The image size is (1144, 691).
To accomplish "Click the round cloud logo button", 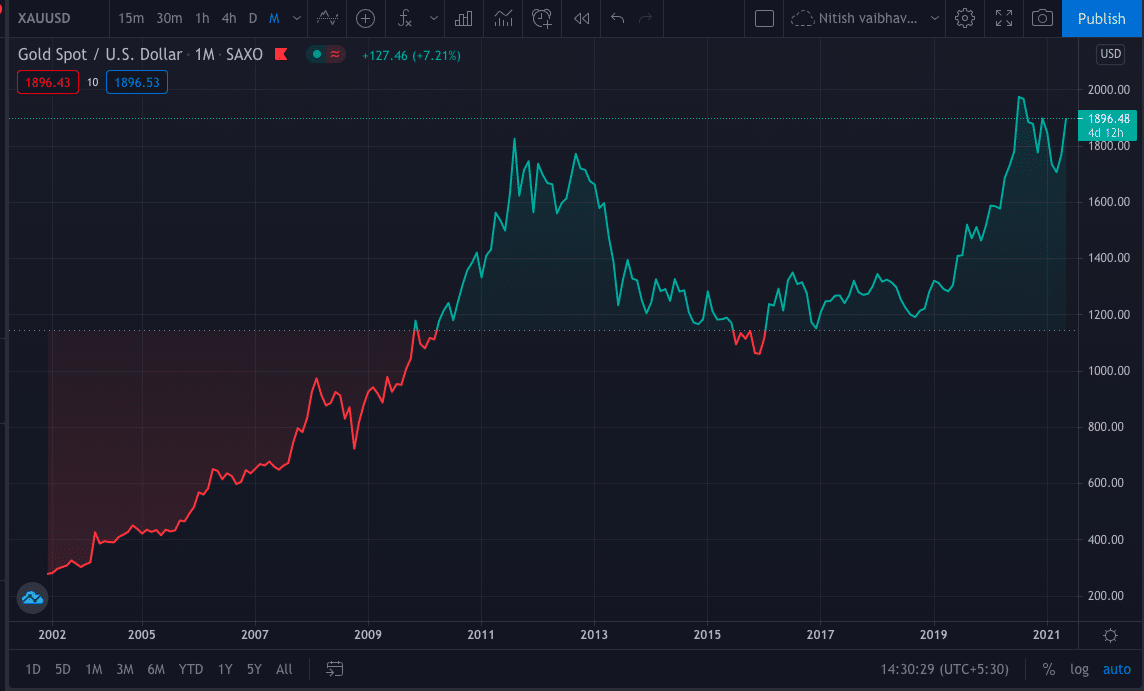I will (32, 598).
